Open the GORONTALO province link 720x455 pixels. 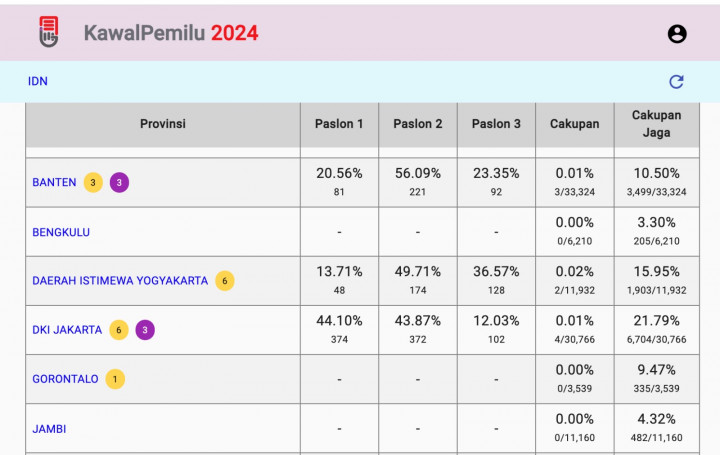[65, 379]
